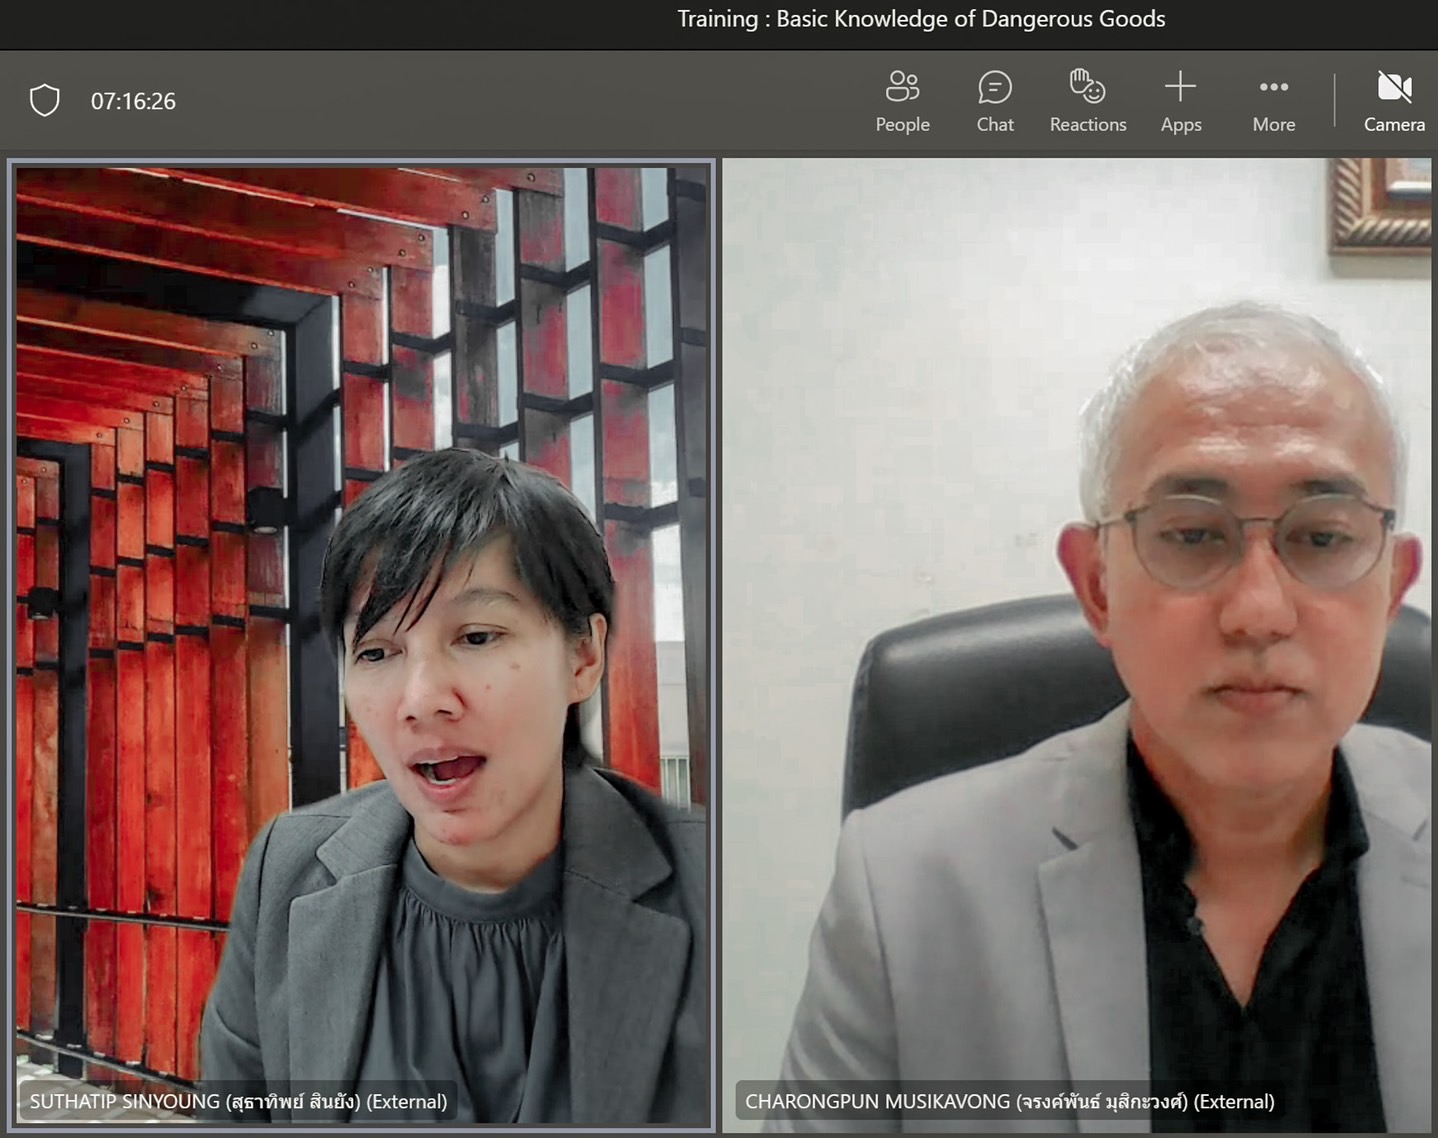Open the People participants panel
The width and height of the screenshot is (1438, 1138).
(x=902, y=101)
